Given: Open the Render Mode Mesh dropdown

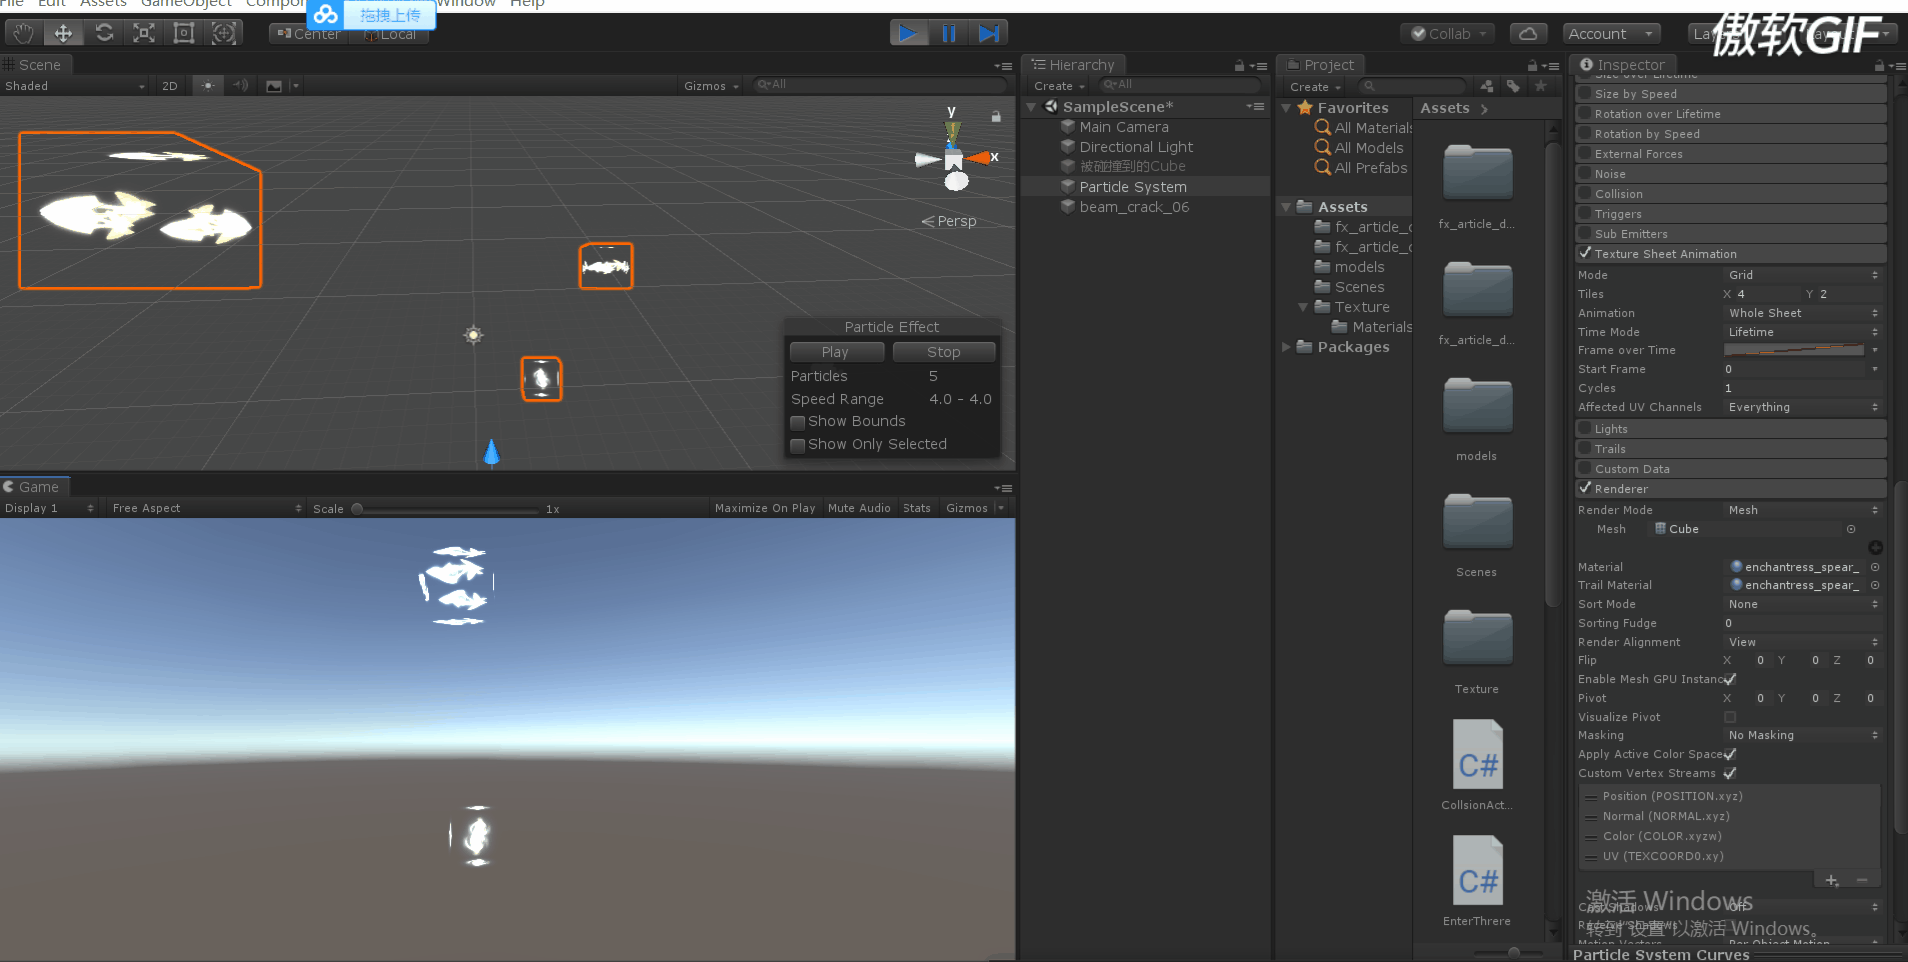Looking at the screenshot, I should [1803, 510].
